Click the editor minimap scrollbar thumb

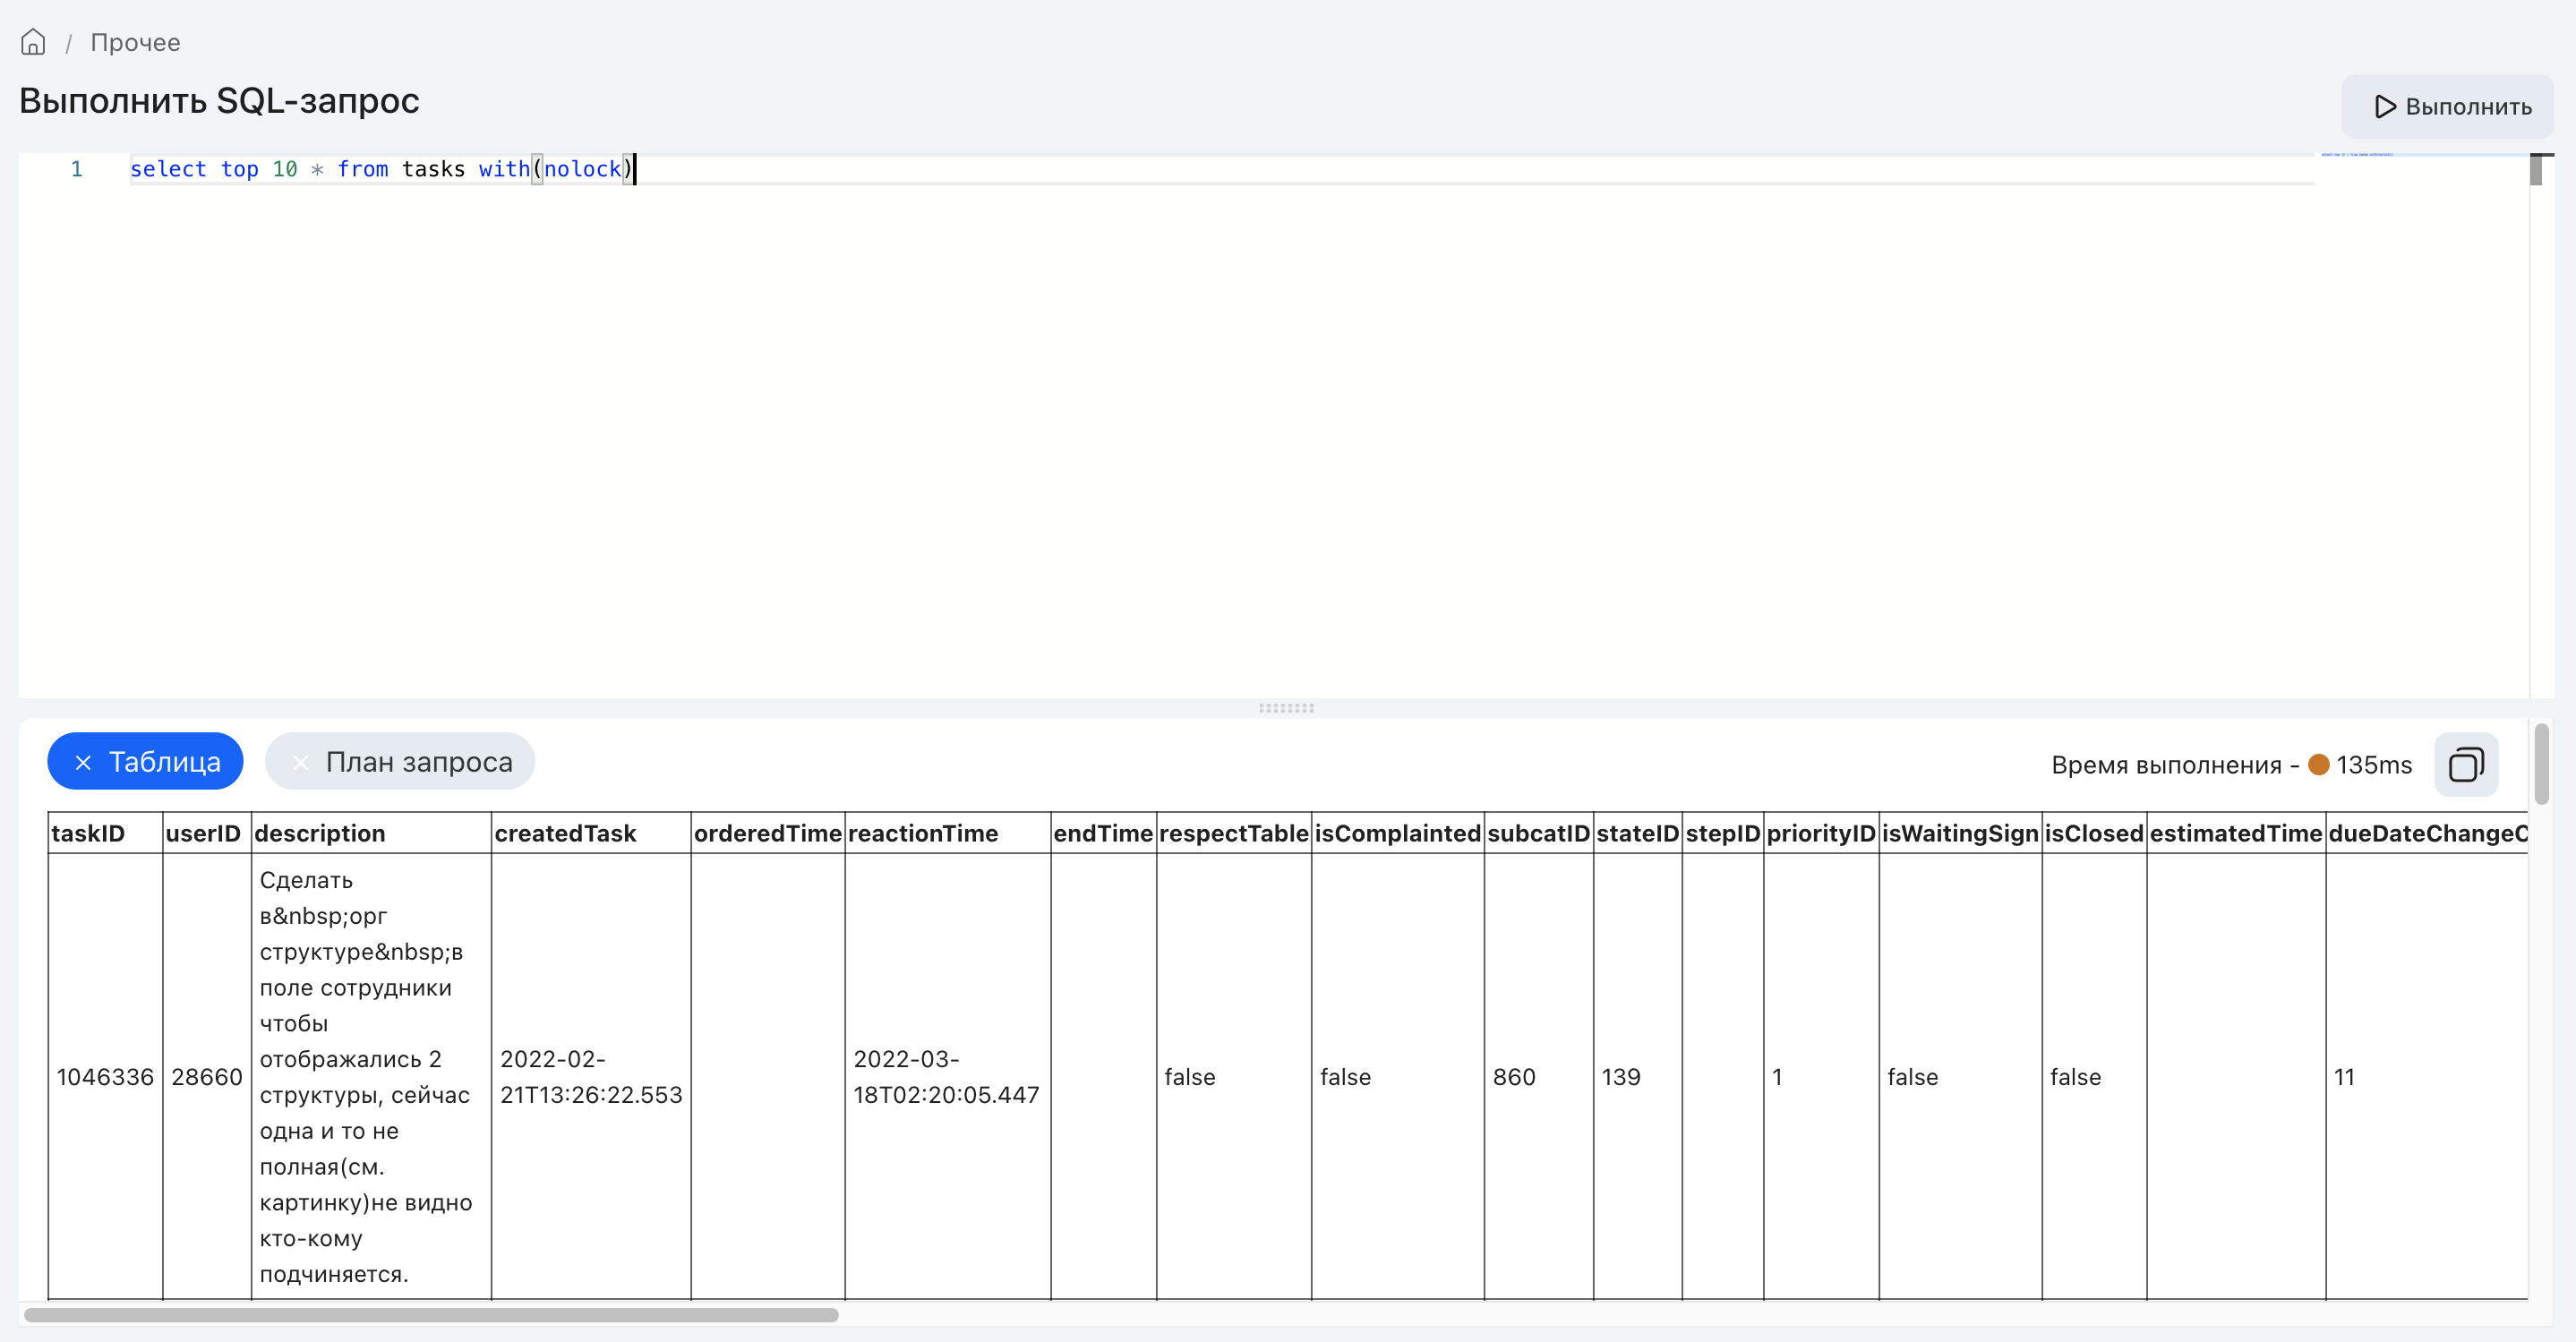pos(2535,171)
